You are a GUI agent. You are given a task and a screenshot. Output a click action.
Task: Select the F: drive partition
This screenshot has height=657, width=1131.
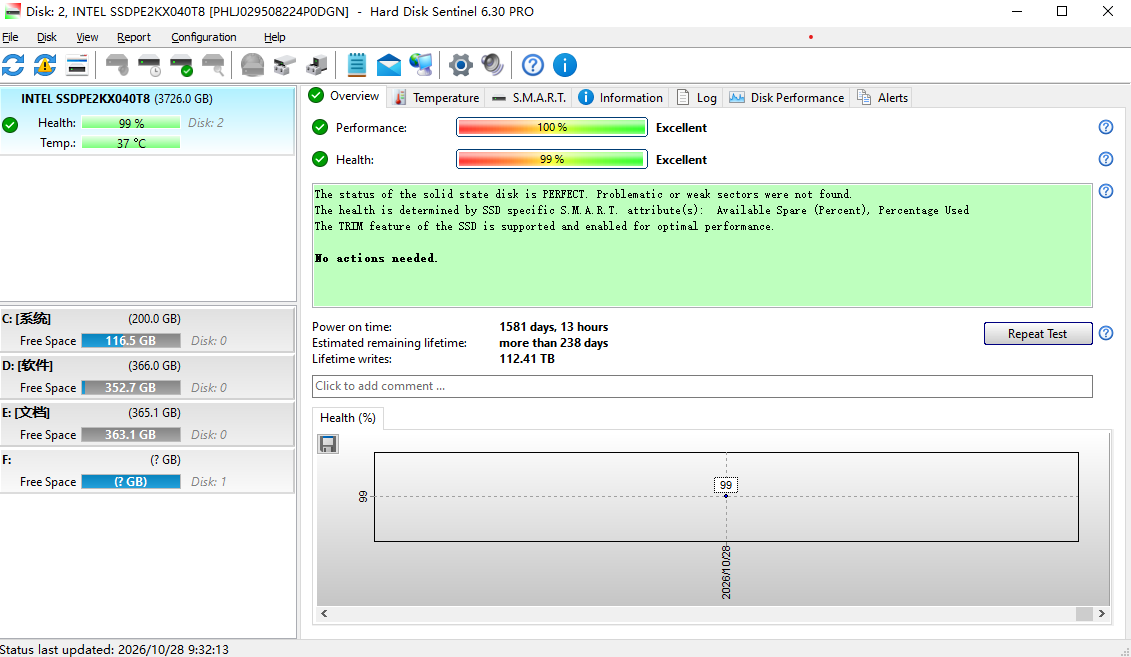[x=147, y=471]
